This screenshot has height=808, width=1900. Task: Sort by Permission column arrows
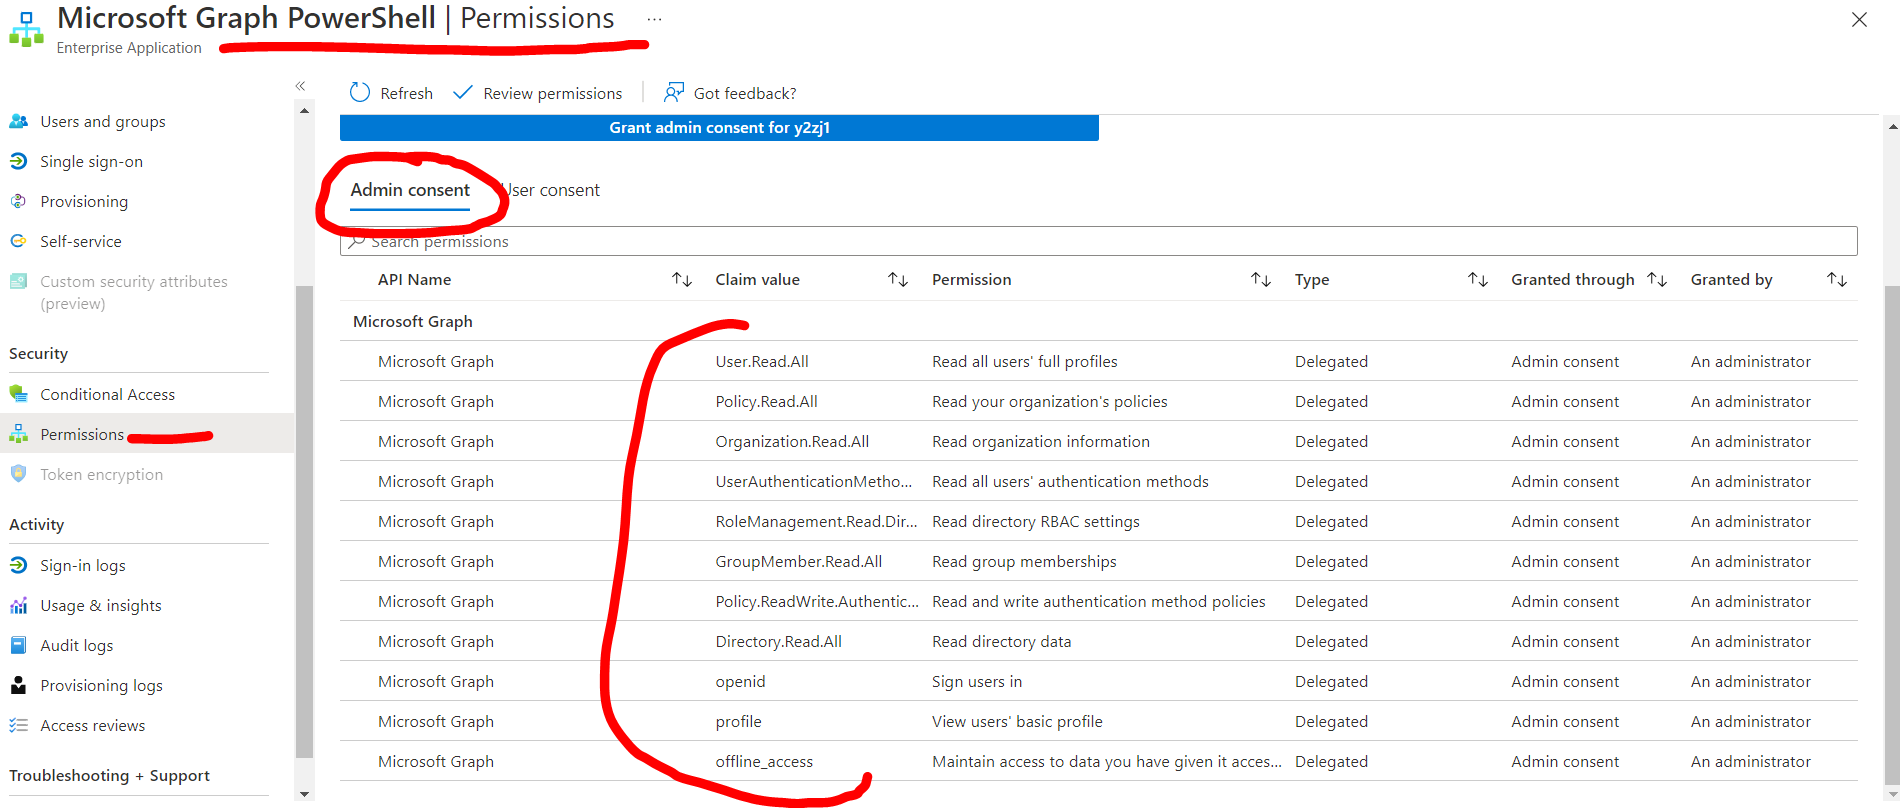1261,280
